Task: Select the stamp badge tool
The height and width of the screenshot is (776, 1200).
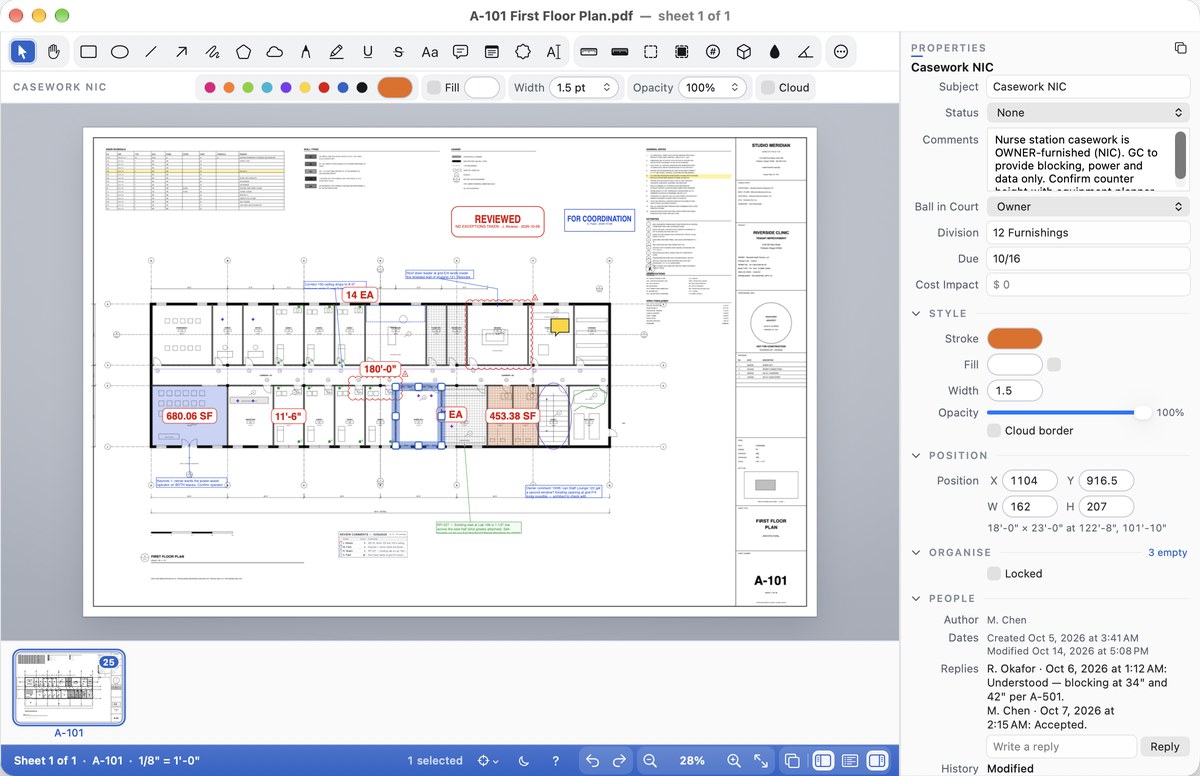Action: click(x=522, y=52)
